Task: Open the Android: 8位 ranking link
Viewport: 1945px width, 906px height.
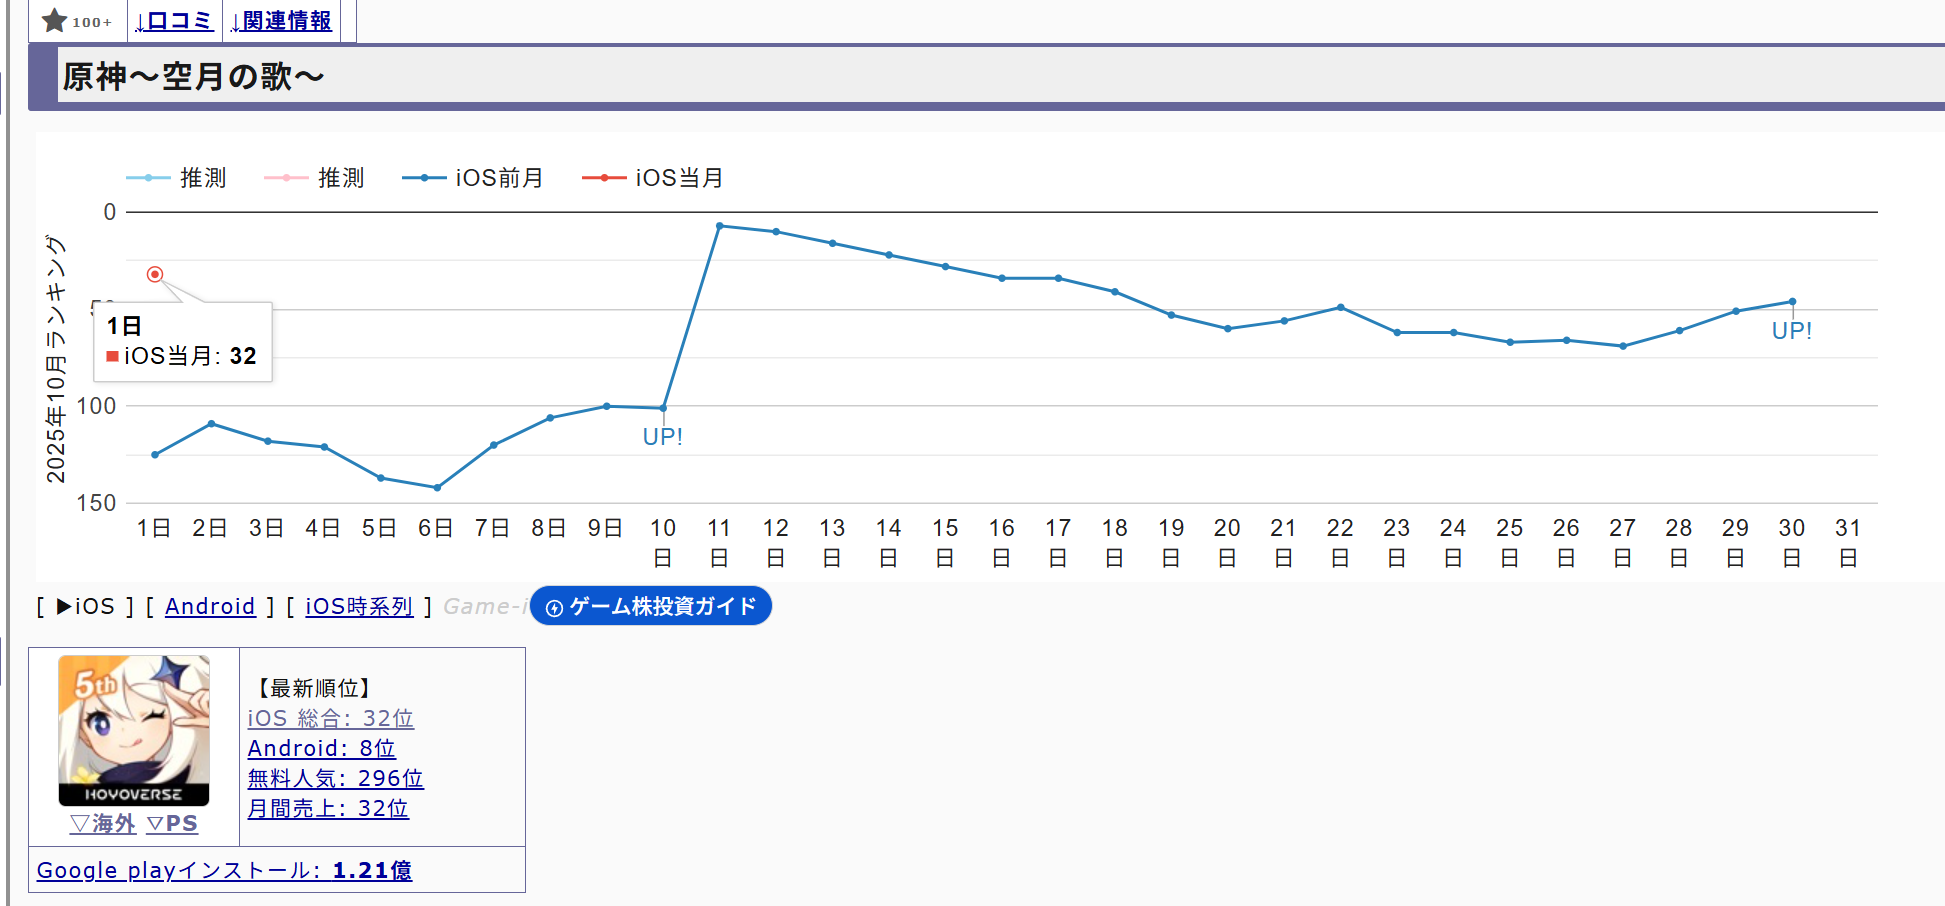Action: click(322, 748)
